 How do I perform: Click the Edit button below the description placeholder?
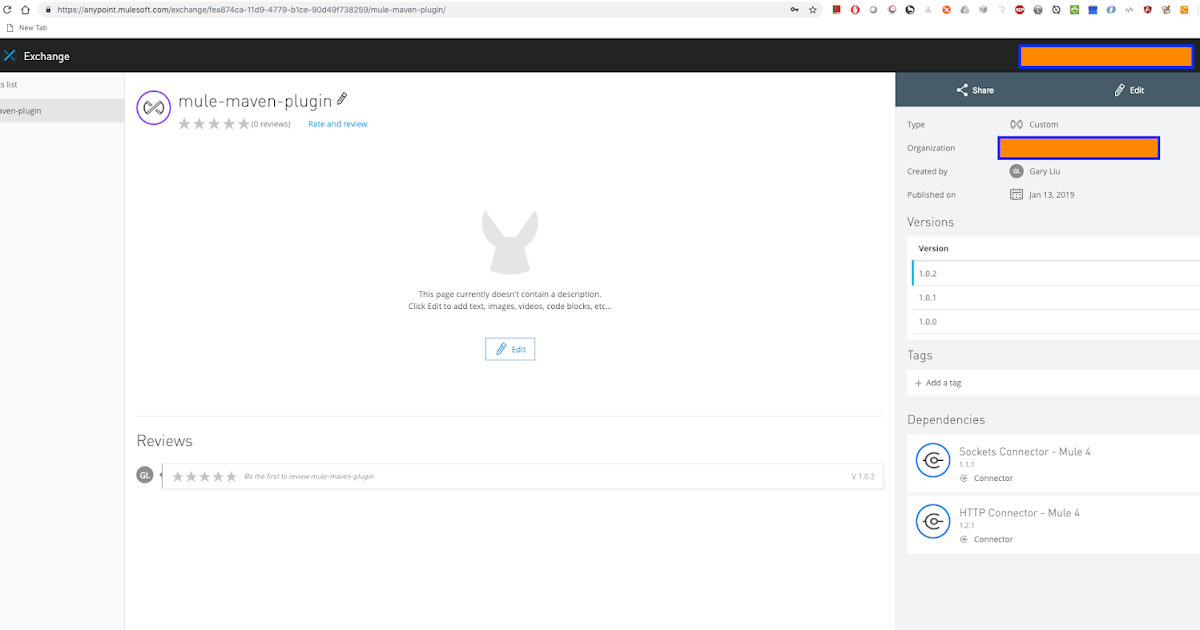(510, 349)
